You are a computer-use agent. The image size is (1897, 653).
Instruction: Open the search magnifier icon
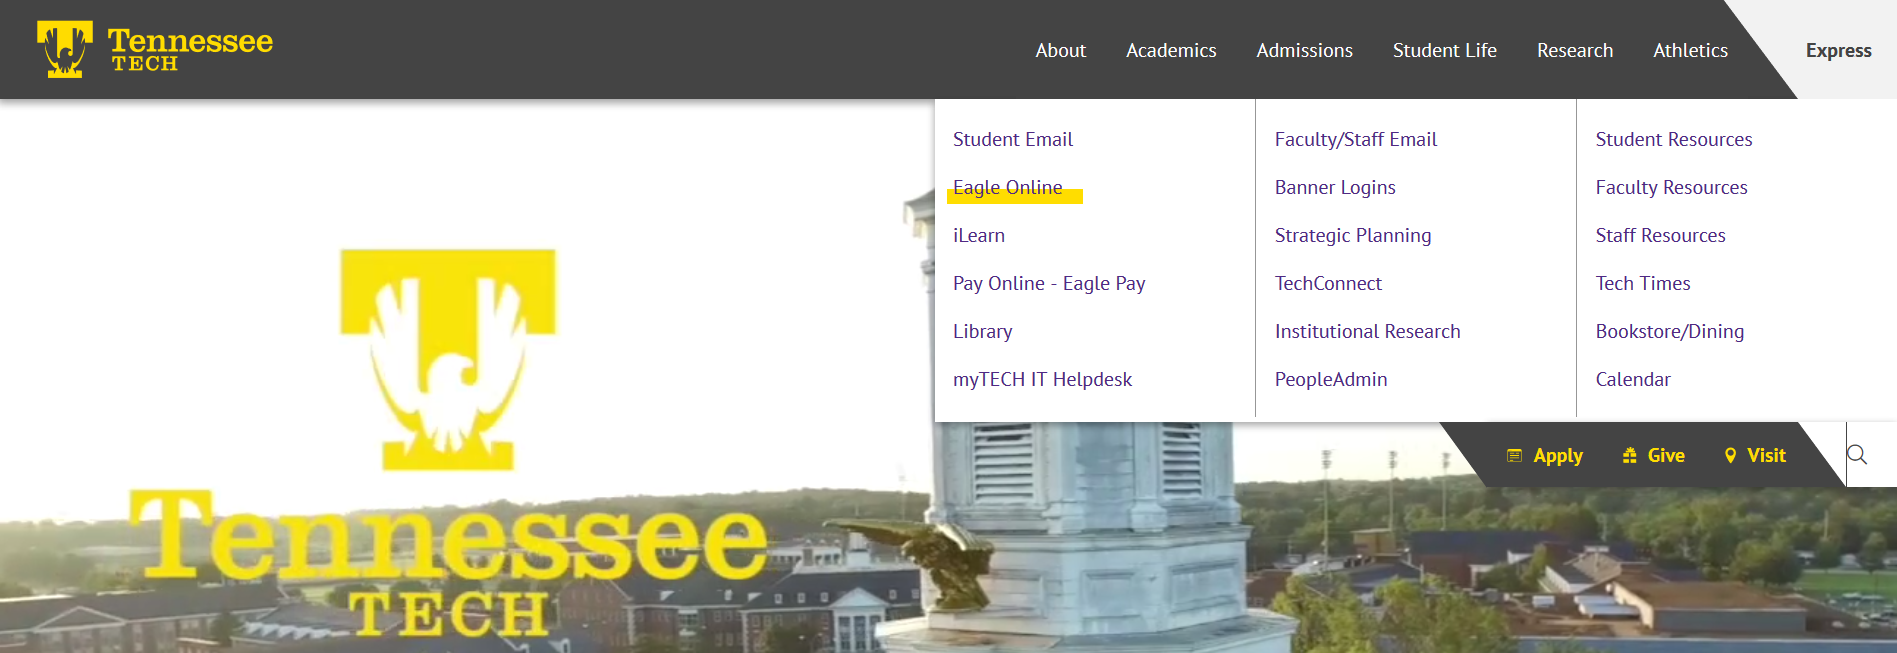[x=1857, y=455]
